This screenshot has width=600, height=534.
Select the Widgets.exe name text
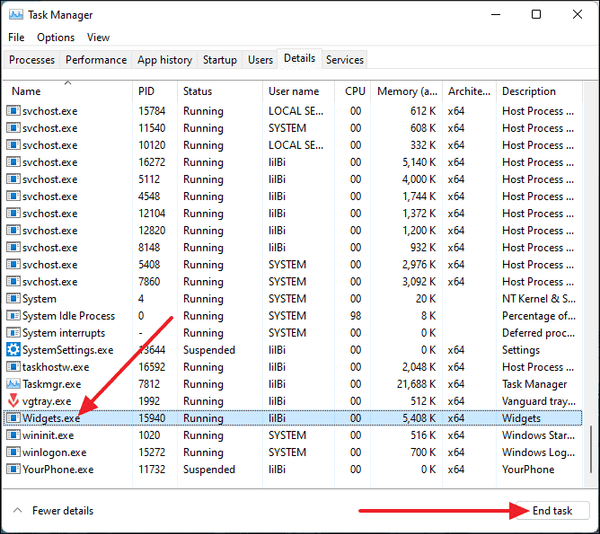click(51, 418)
